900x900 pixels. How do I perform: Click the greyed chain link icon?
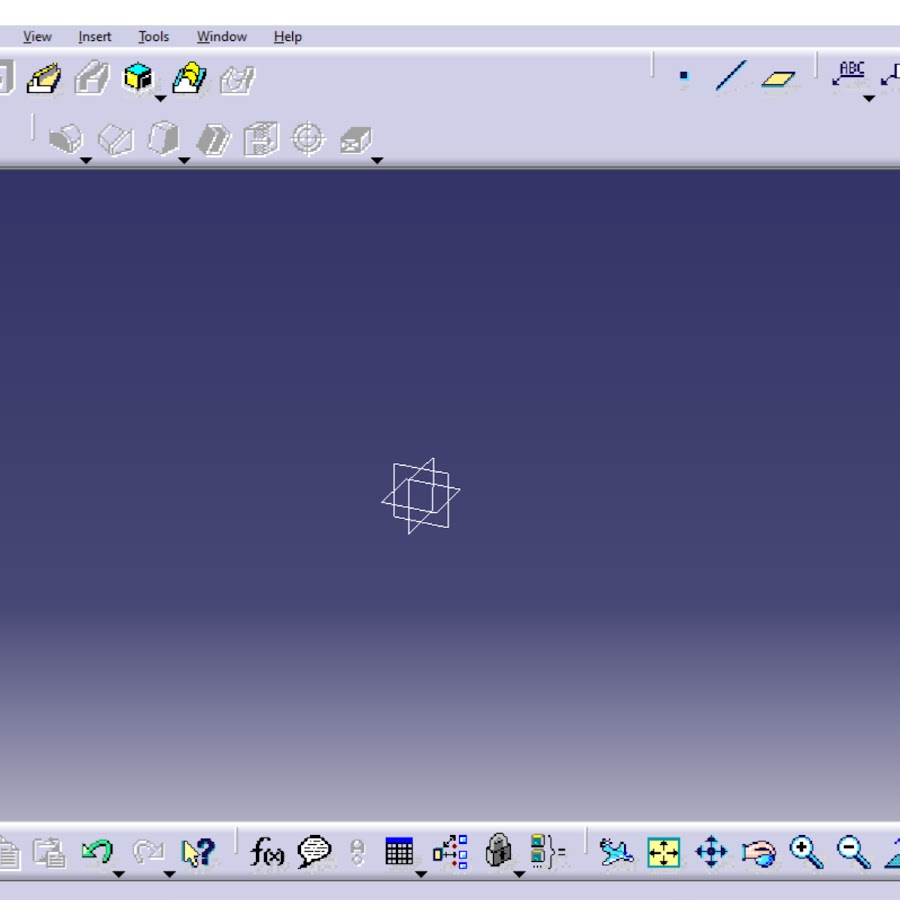point(357,852)
